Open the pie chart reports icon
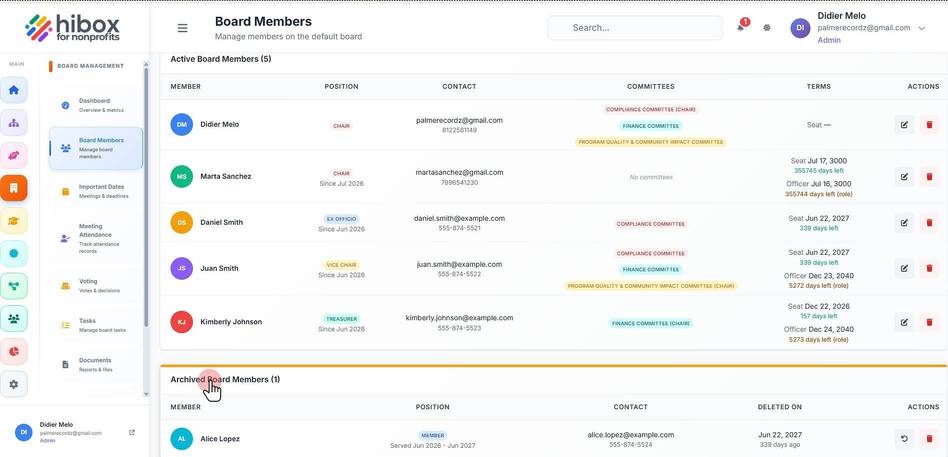 [x=14, y=351]
